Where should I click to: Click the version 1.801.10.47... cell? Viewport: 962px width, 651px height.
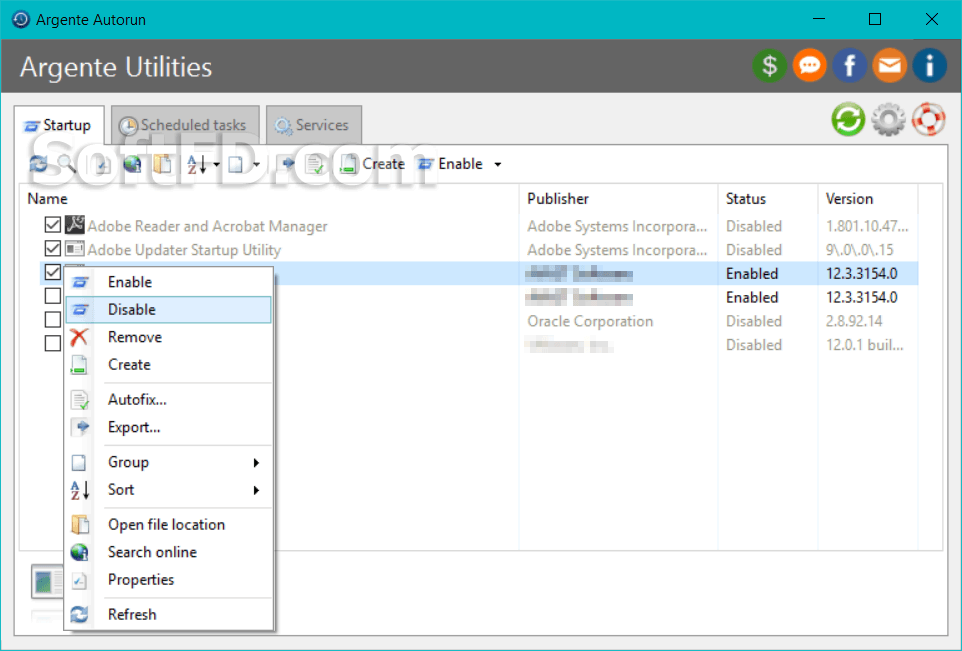pos(867,226)
